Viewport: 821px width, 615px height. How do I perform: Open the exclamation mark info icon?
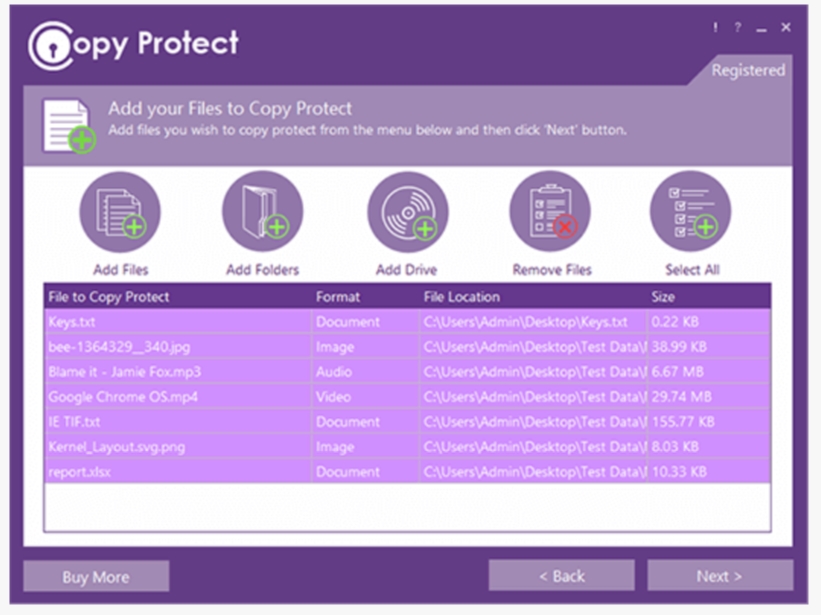[x=715, y=27]
